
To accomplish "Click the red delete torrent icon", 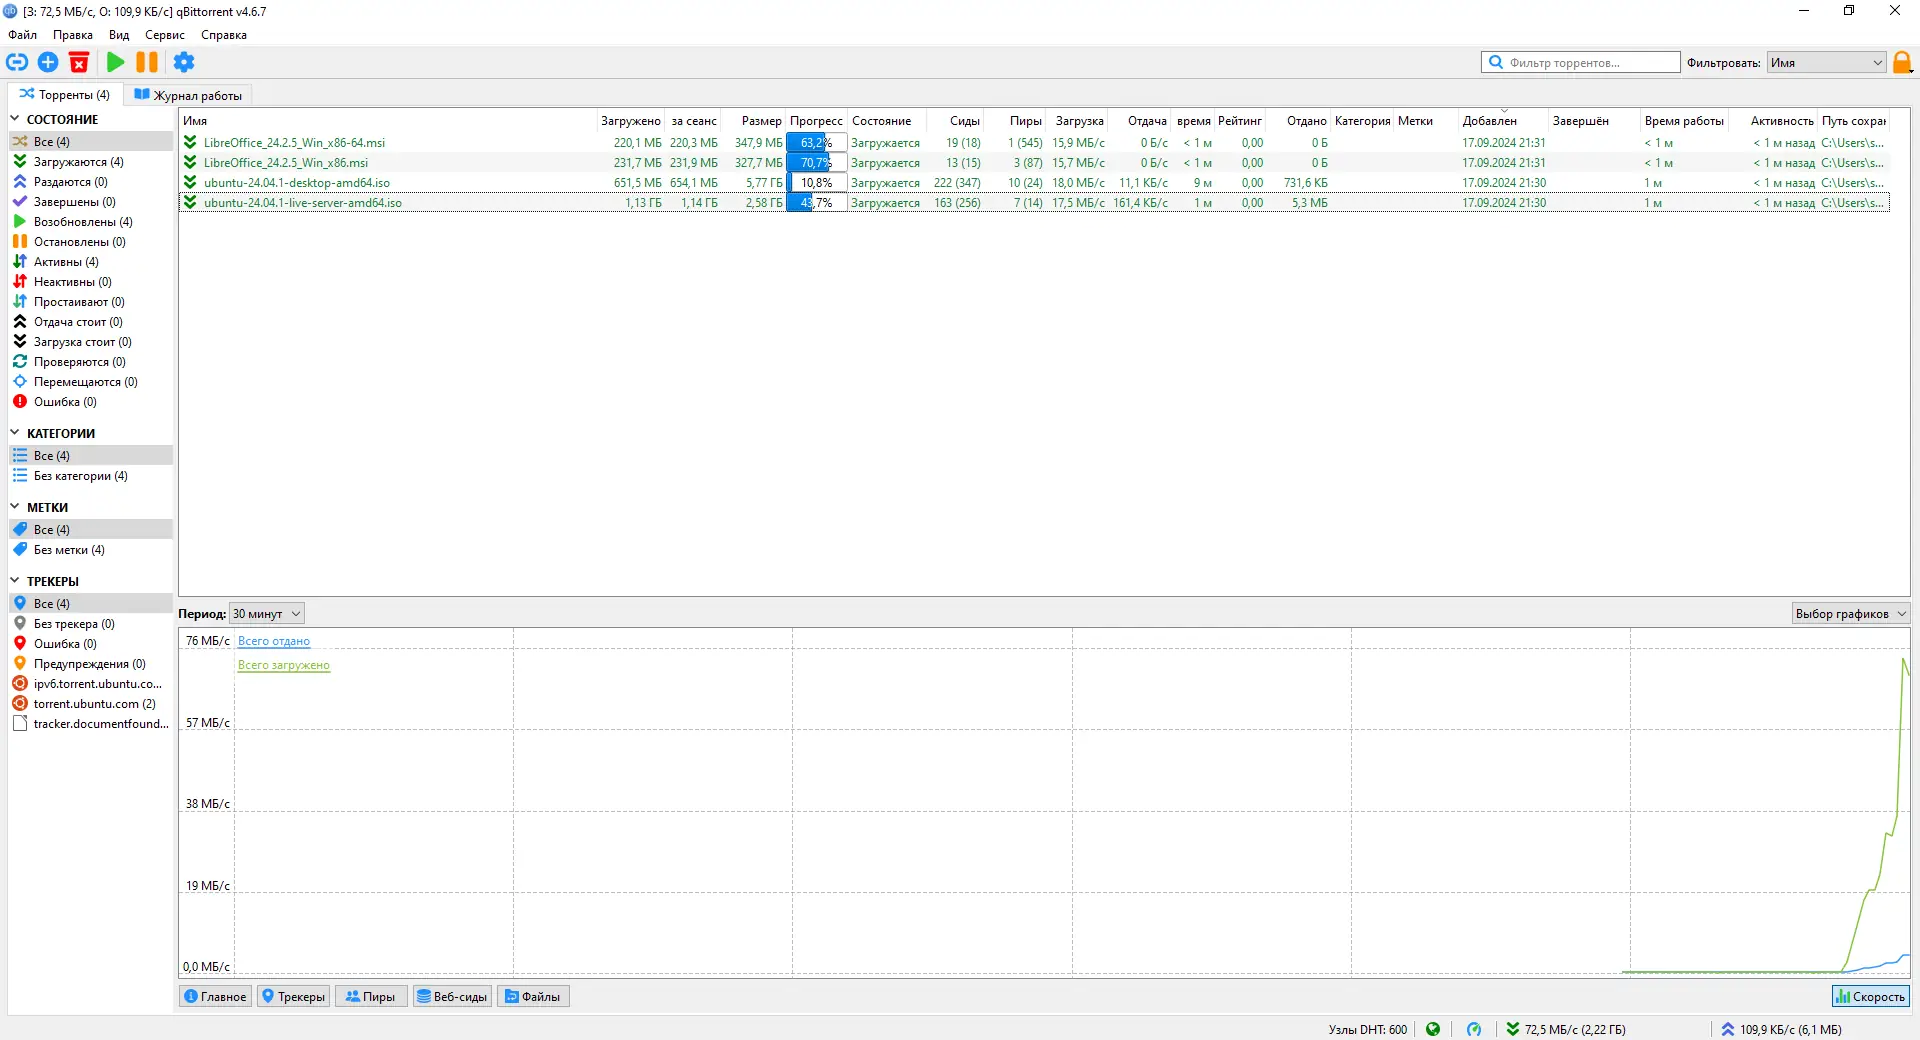I will (x=79, y=62).
